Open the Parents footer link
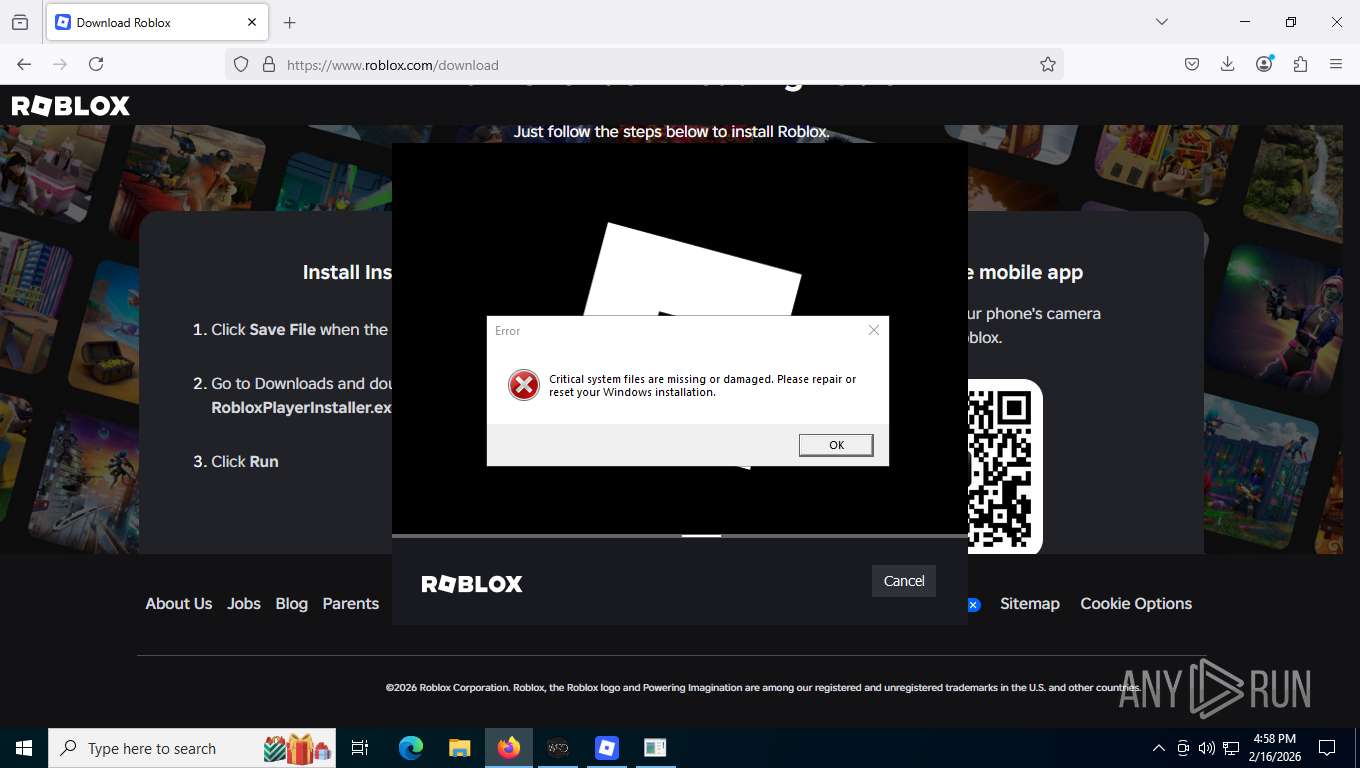 [351, 603]
